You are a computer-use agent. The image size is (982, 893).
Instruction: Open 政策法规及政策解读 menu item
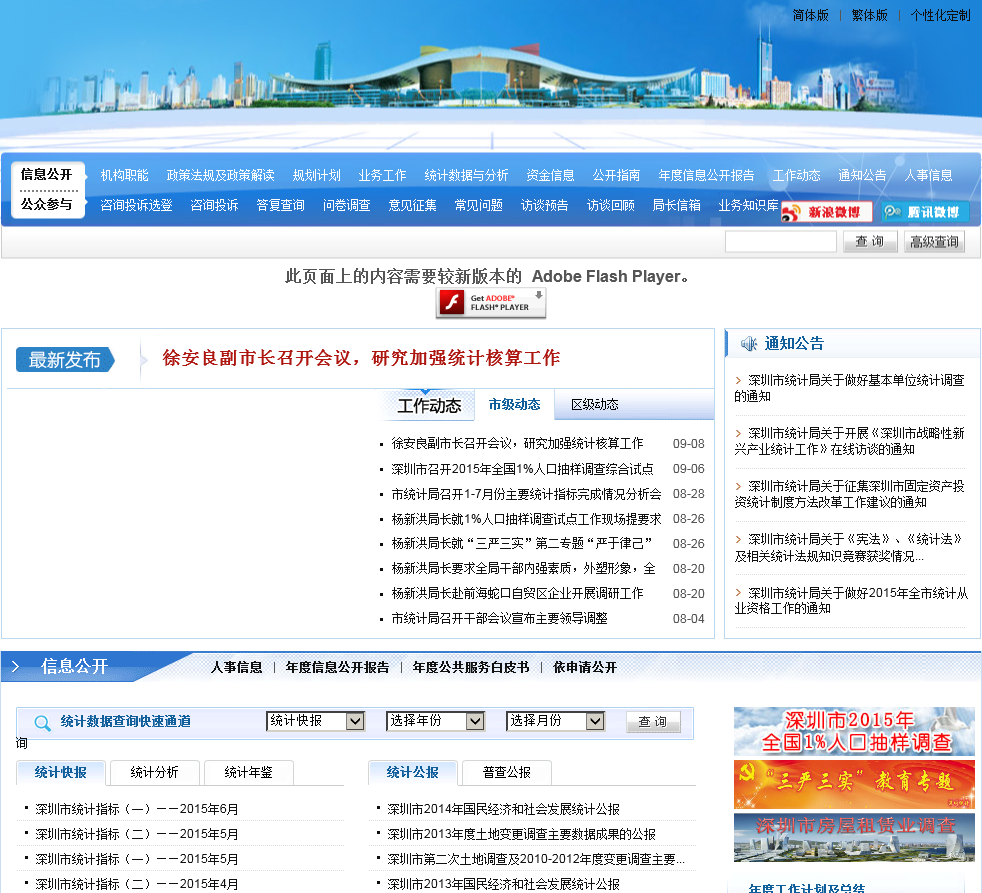(220, 175)
